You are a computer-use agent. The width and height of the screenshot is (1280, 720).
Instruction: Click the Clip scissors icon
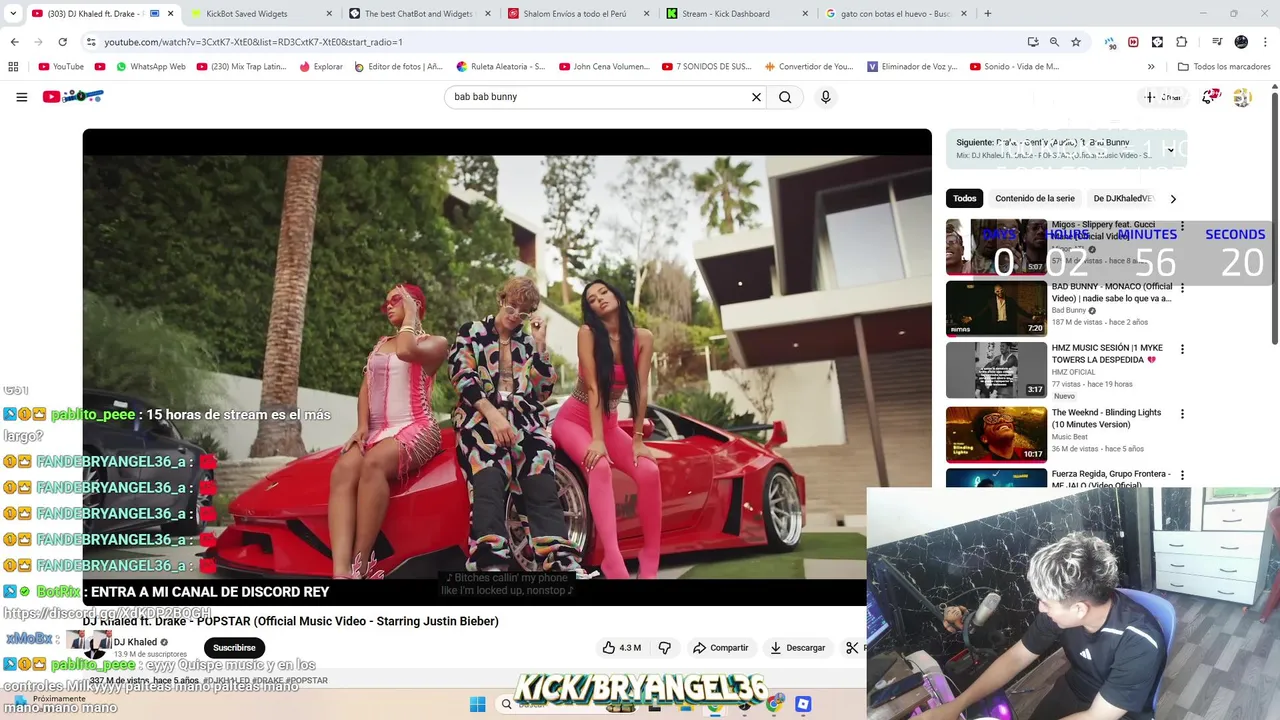[x=852, y=648]
